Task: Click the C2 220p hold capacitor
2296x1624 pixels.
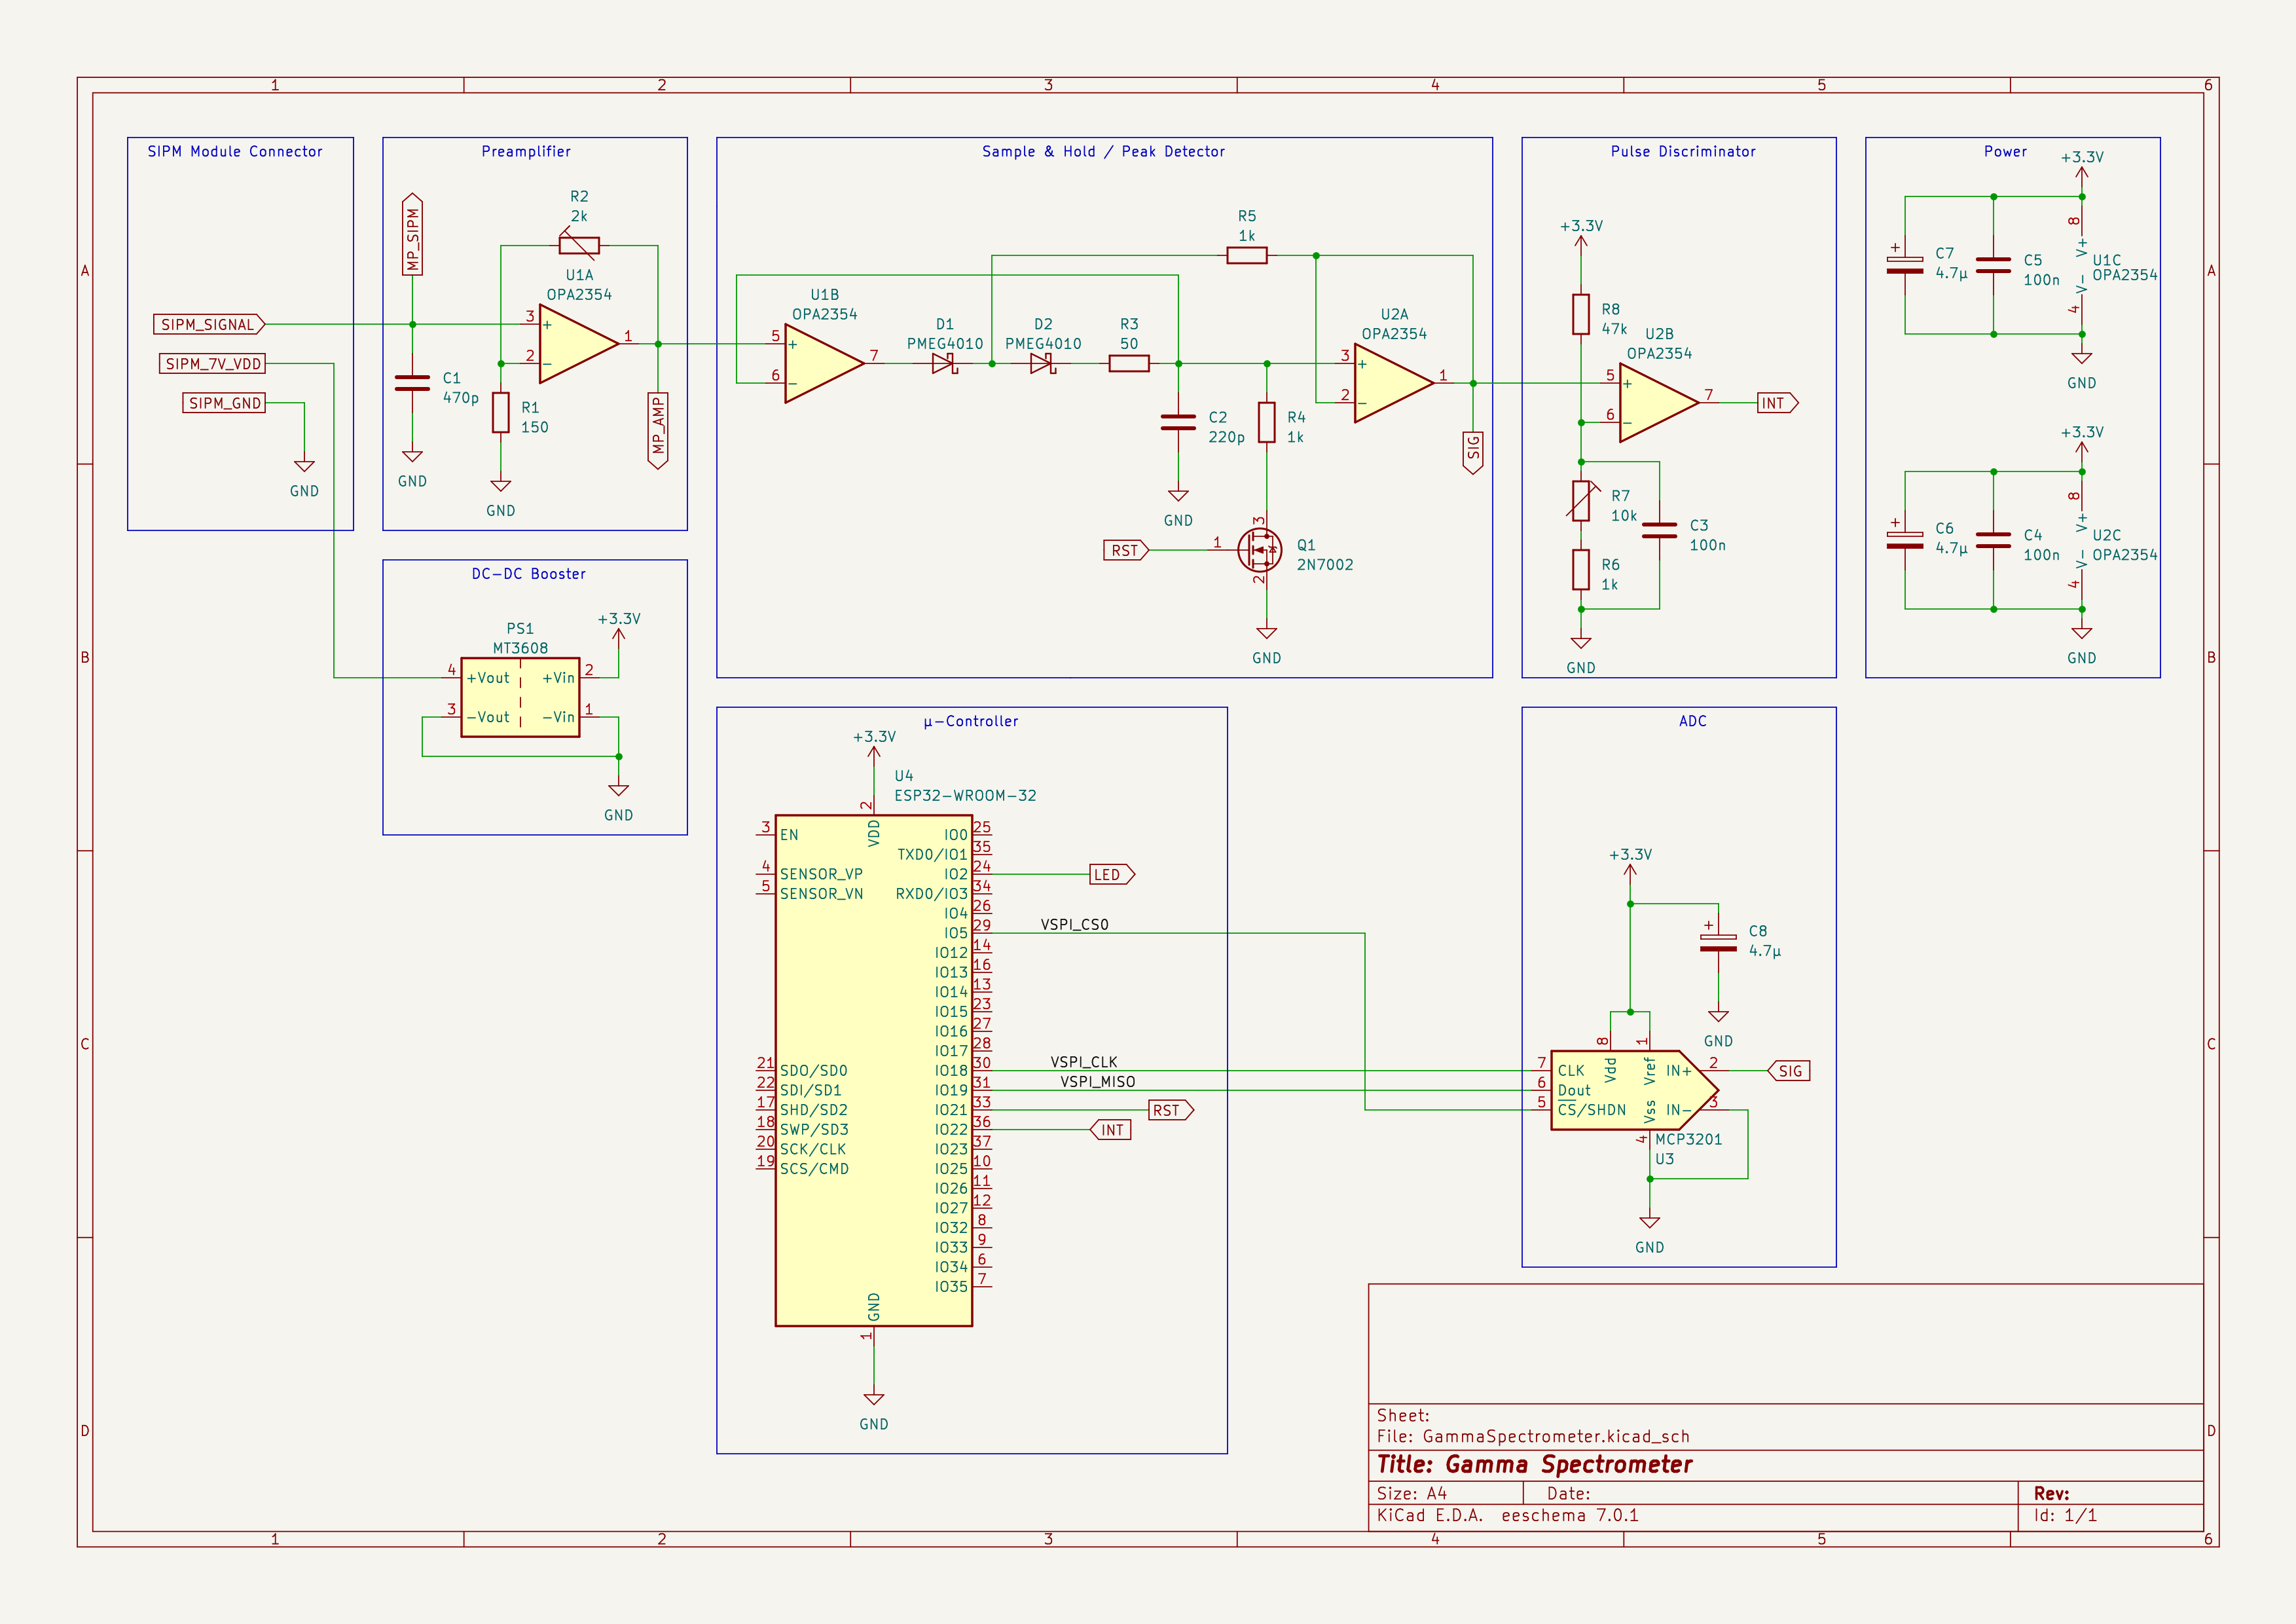Action: click(1178, 422)
